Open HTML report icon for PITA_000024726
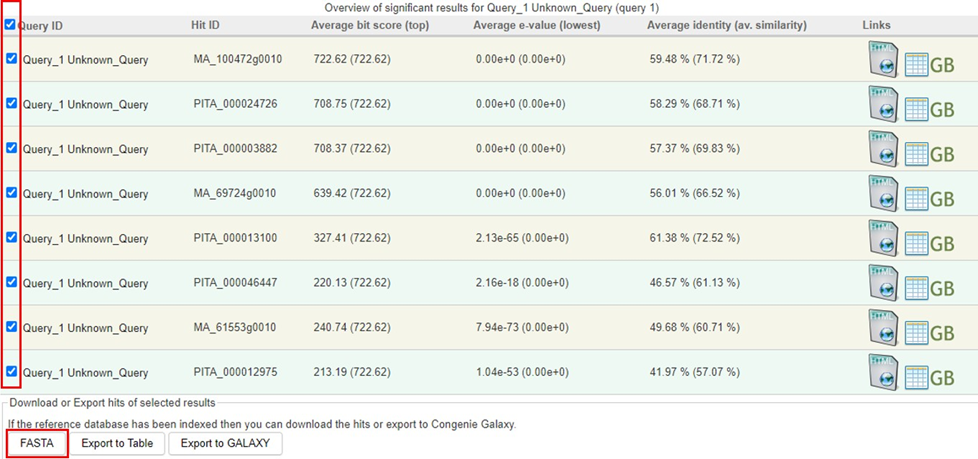Viewport: 978px width, 459px height. pyautogui.click(x=883, y=105)
